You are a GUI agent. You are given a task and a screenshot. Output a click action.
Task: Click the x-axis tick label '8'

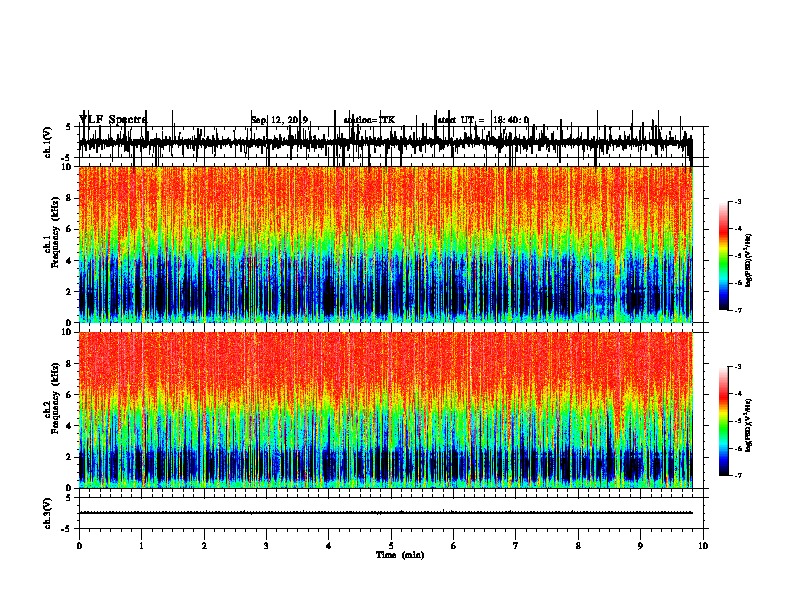[x=578, y=546]
